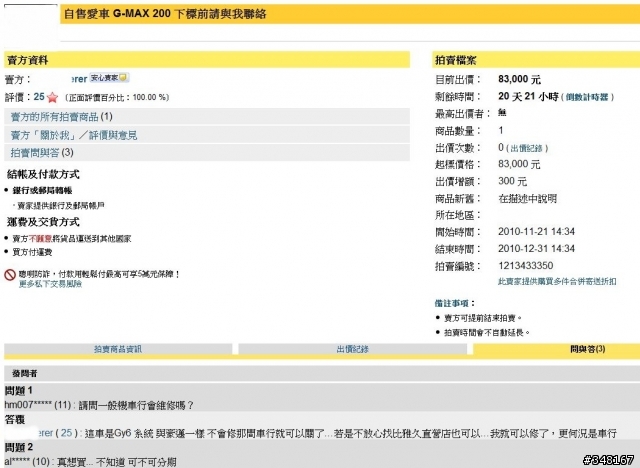The height and width of the screenshot is (468, 640).
Task: Click asker al***** (10) in question 2
Action: (x=27, y=462)
